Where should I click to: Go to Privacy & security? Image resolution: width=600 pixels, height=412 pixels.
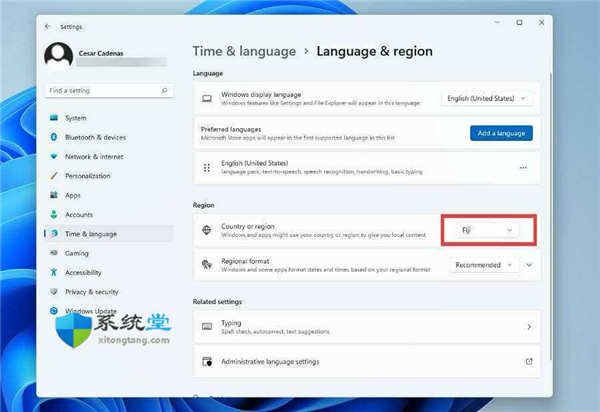coord(109,291)
